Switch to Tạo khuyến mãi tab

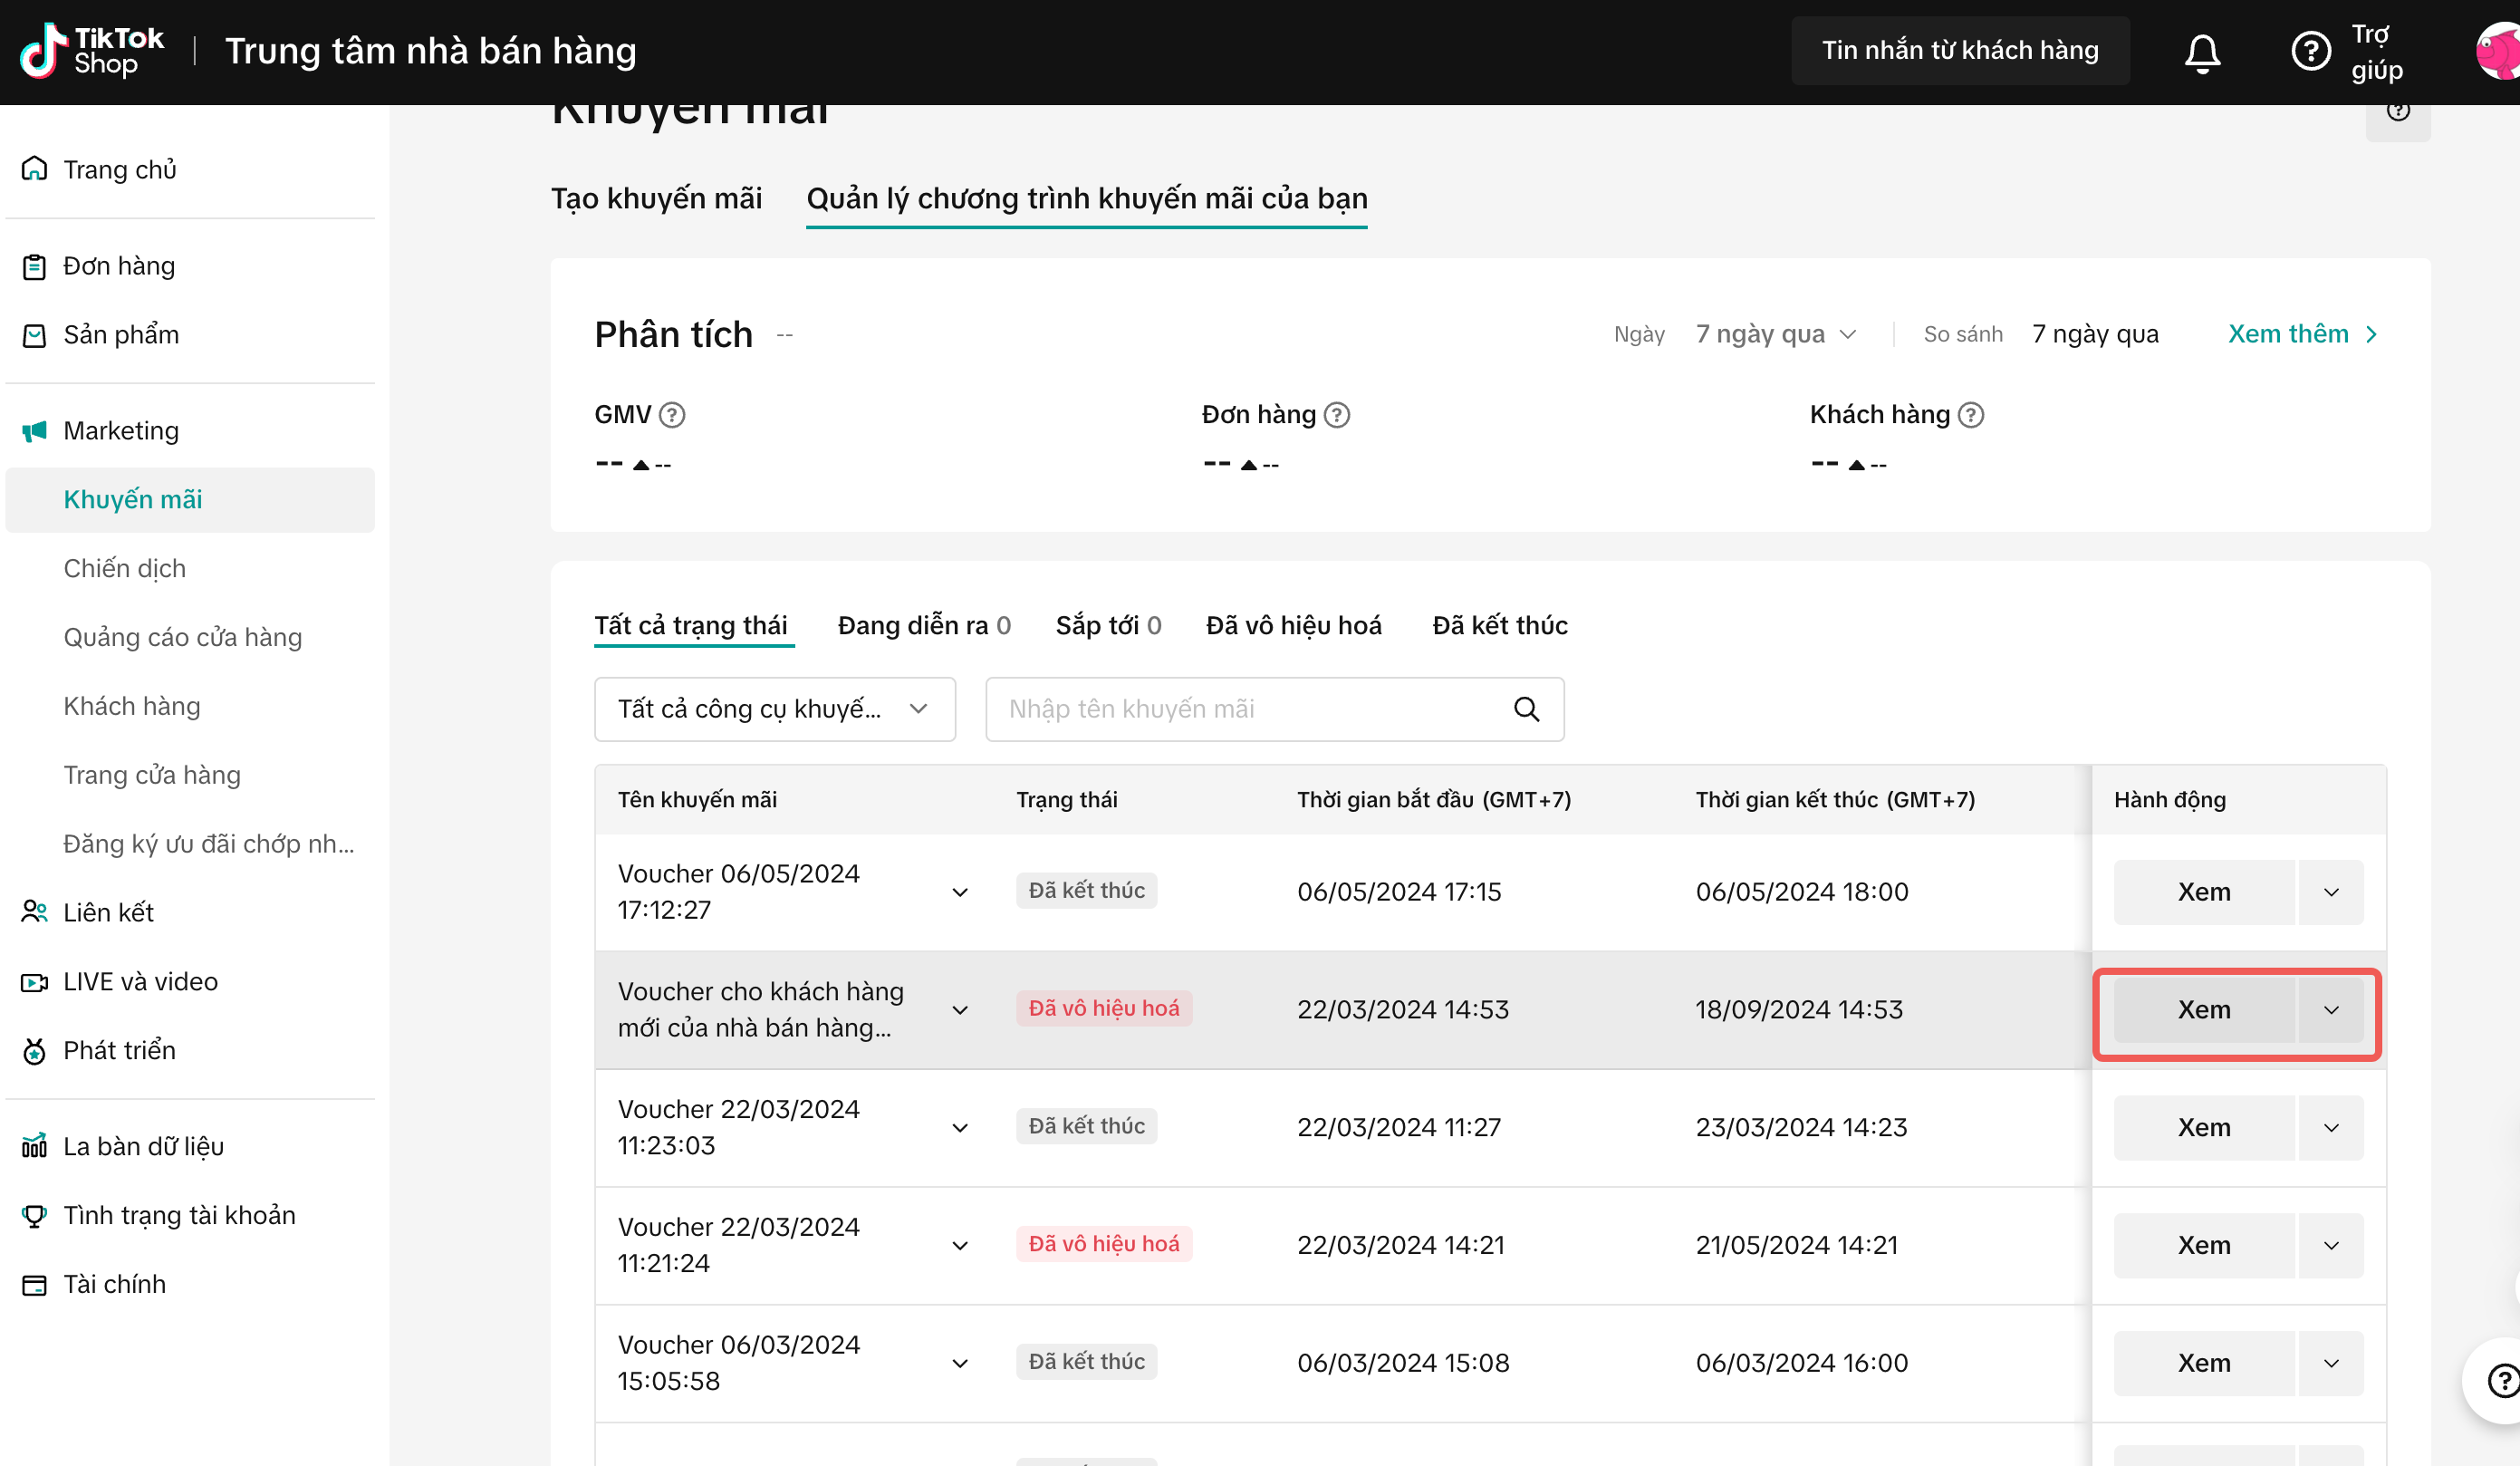[x=656, y=198]
